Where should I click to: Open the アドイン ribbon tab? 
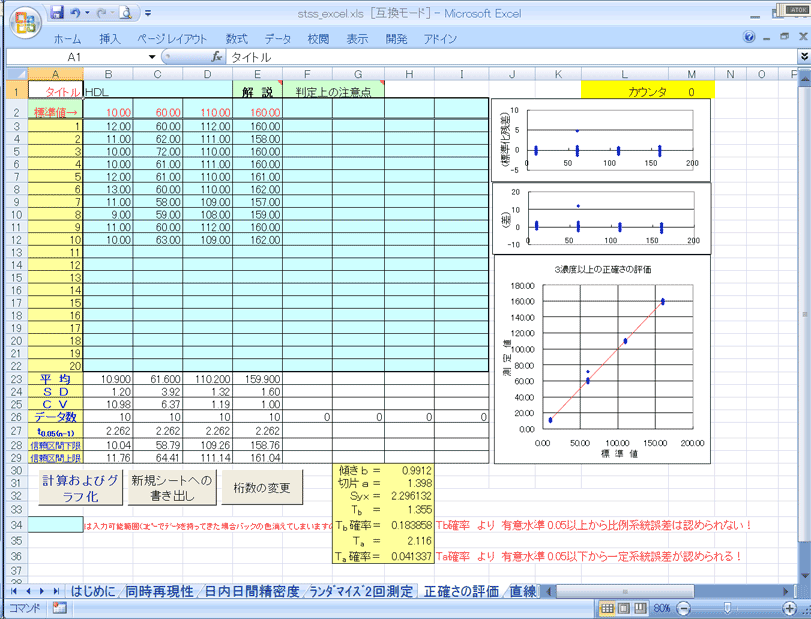point(440,39)
